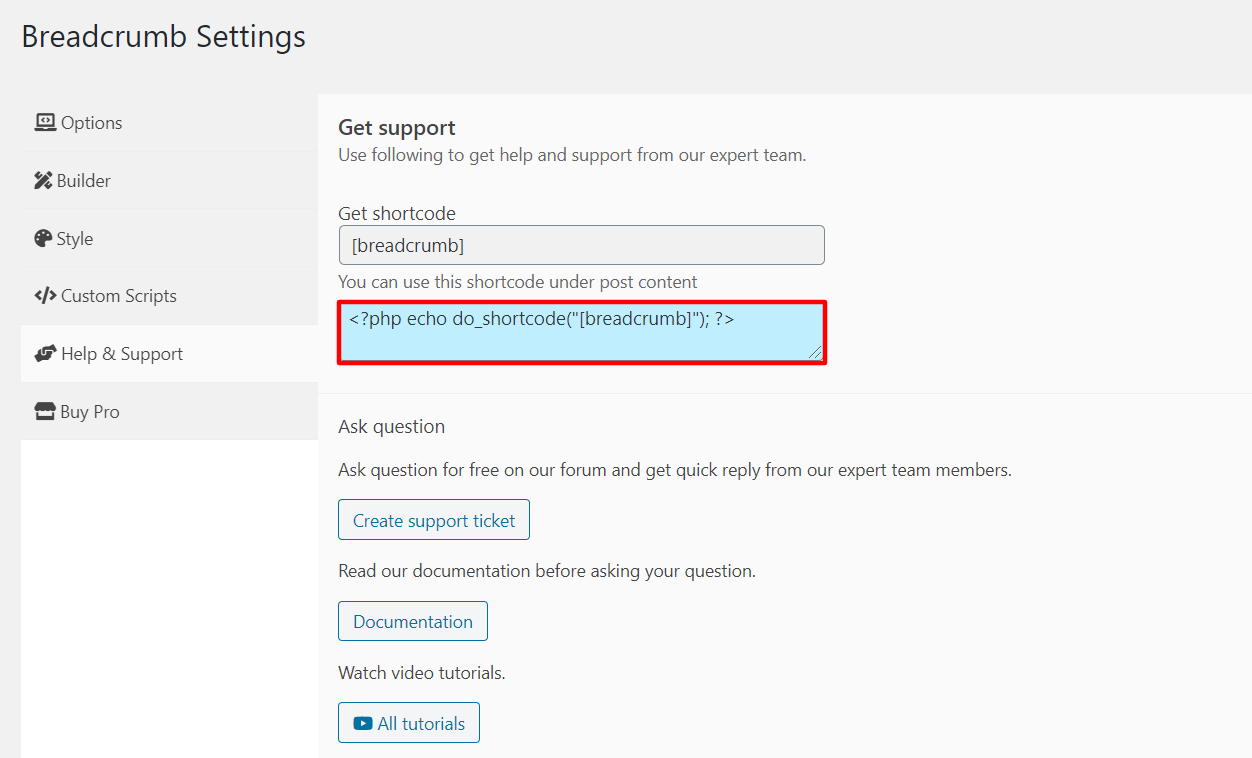Image resolution: width=1252 pixels, height=758 pixels.
Task: Click the Create support ticket button
Action: coord(433,519)
